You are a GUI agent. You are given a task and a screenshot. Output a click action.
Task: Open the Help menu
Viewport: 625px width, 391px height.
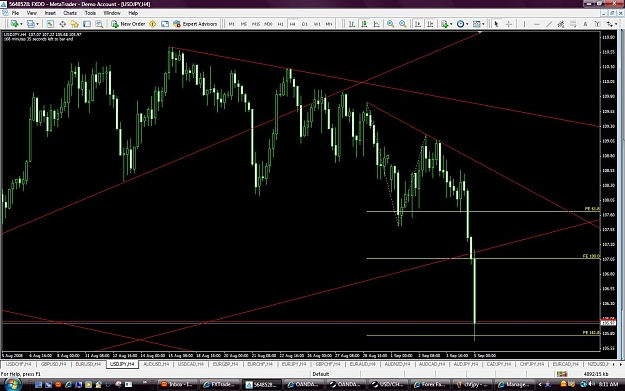click(x=133, y=13)
